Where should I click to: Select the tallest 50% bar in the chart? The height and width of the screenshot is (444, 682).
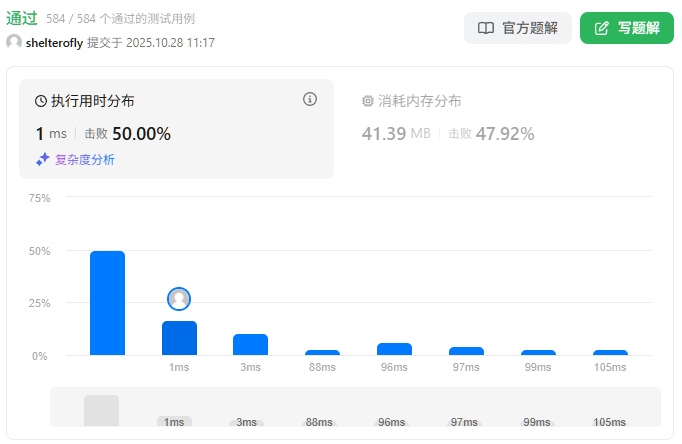107,303
